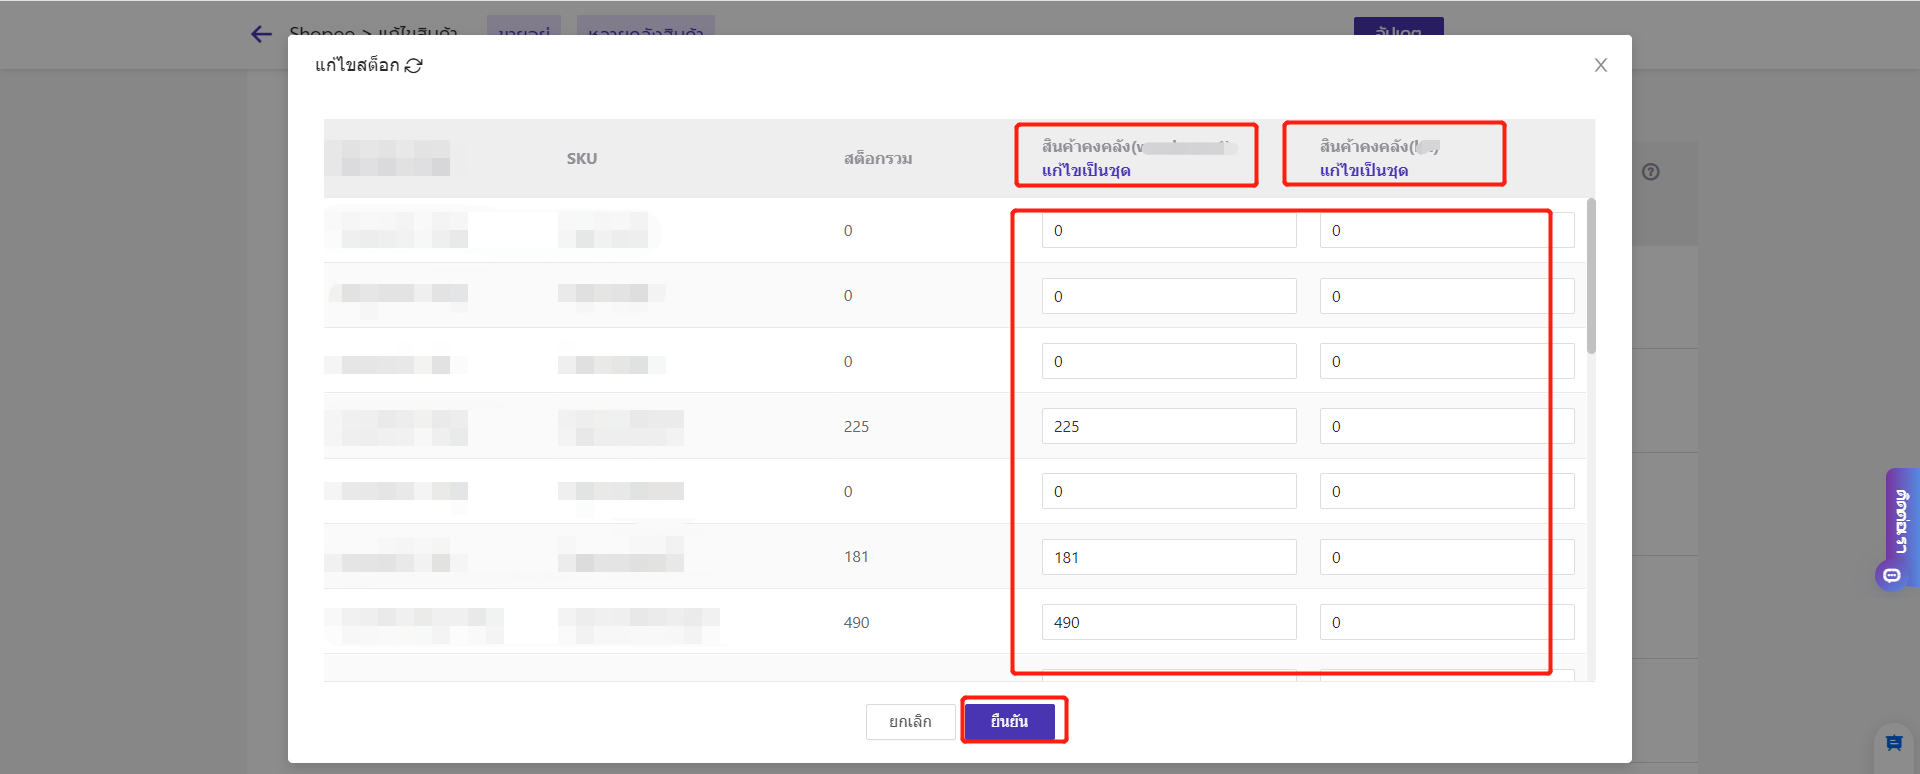Open the chat bubble support icon
Image resolution: width=1920 pixels, height=774 pixels.
[1891, 575]
